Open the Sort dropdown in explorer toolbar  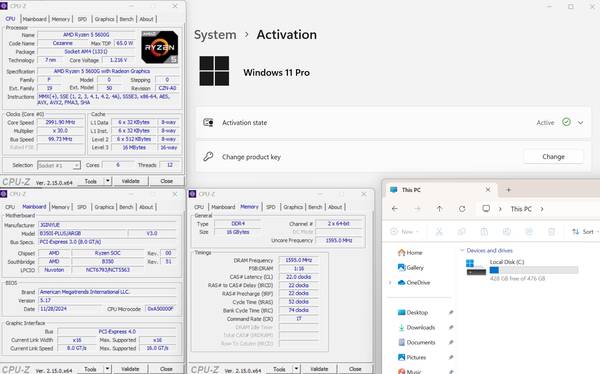click(x=585, y=232)
